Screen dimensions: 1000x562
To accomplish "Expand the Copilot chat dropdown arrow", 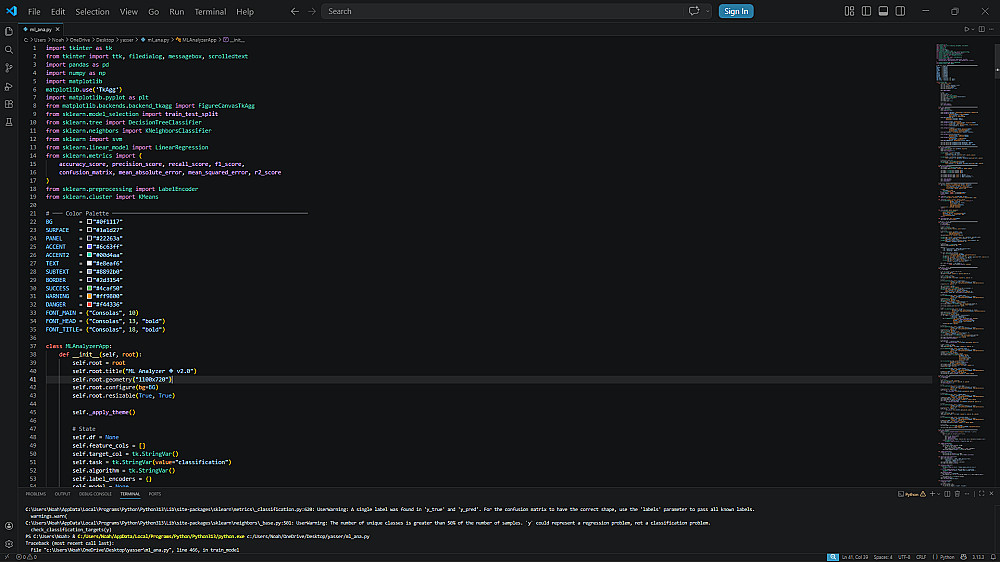I will coord(706,11).
